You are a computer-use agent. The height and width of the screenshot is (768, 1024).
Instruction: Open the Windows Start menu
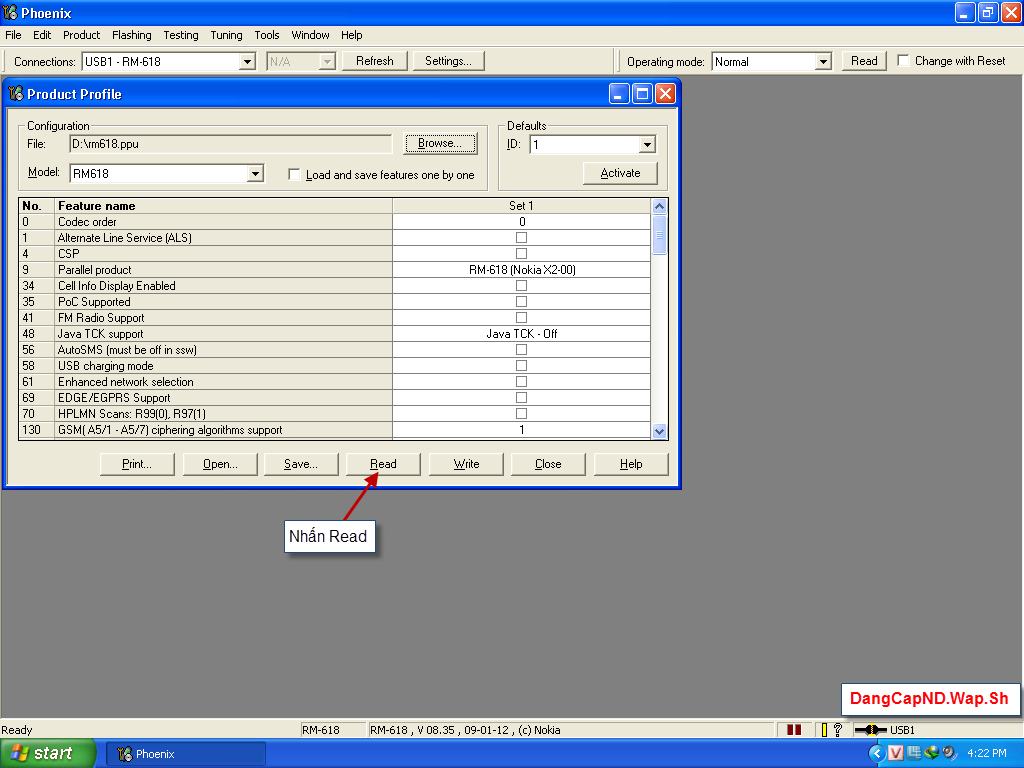pyautogui.click(x=47, y=754)
